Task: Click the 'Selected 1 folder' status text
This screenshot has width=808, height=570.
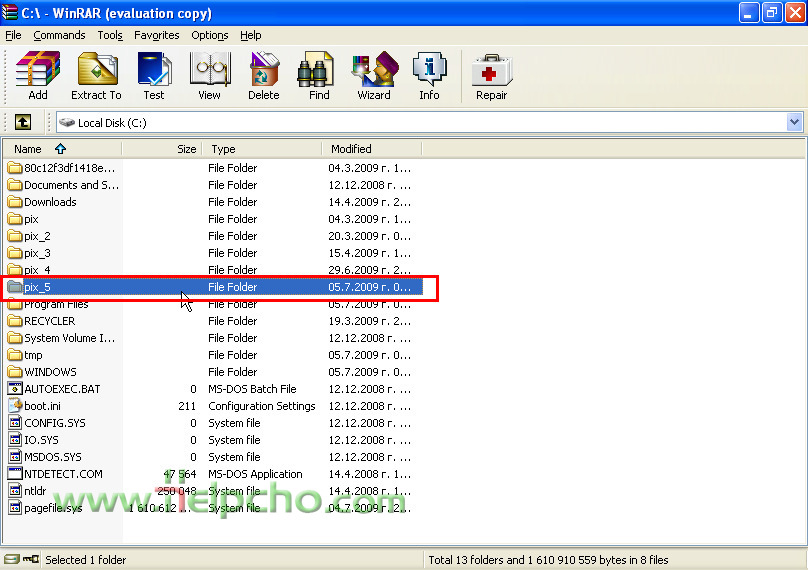Action: coord(86,560)
